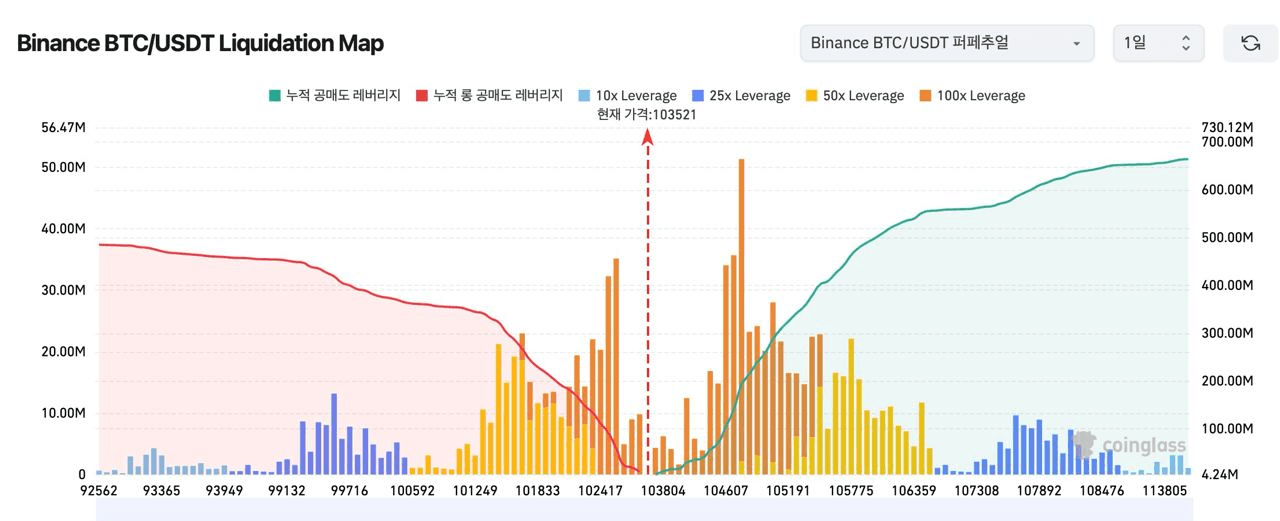1280x521 pixels.
Task: Click the x-axis label 102417
Action: point(602,491)
